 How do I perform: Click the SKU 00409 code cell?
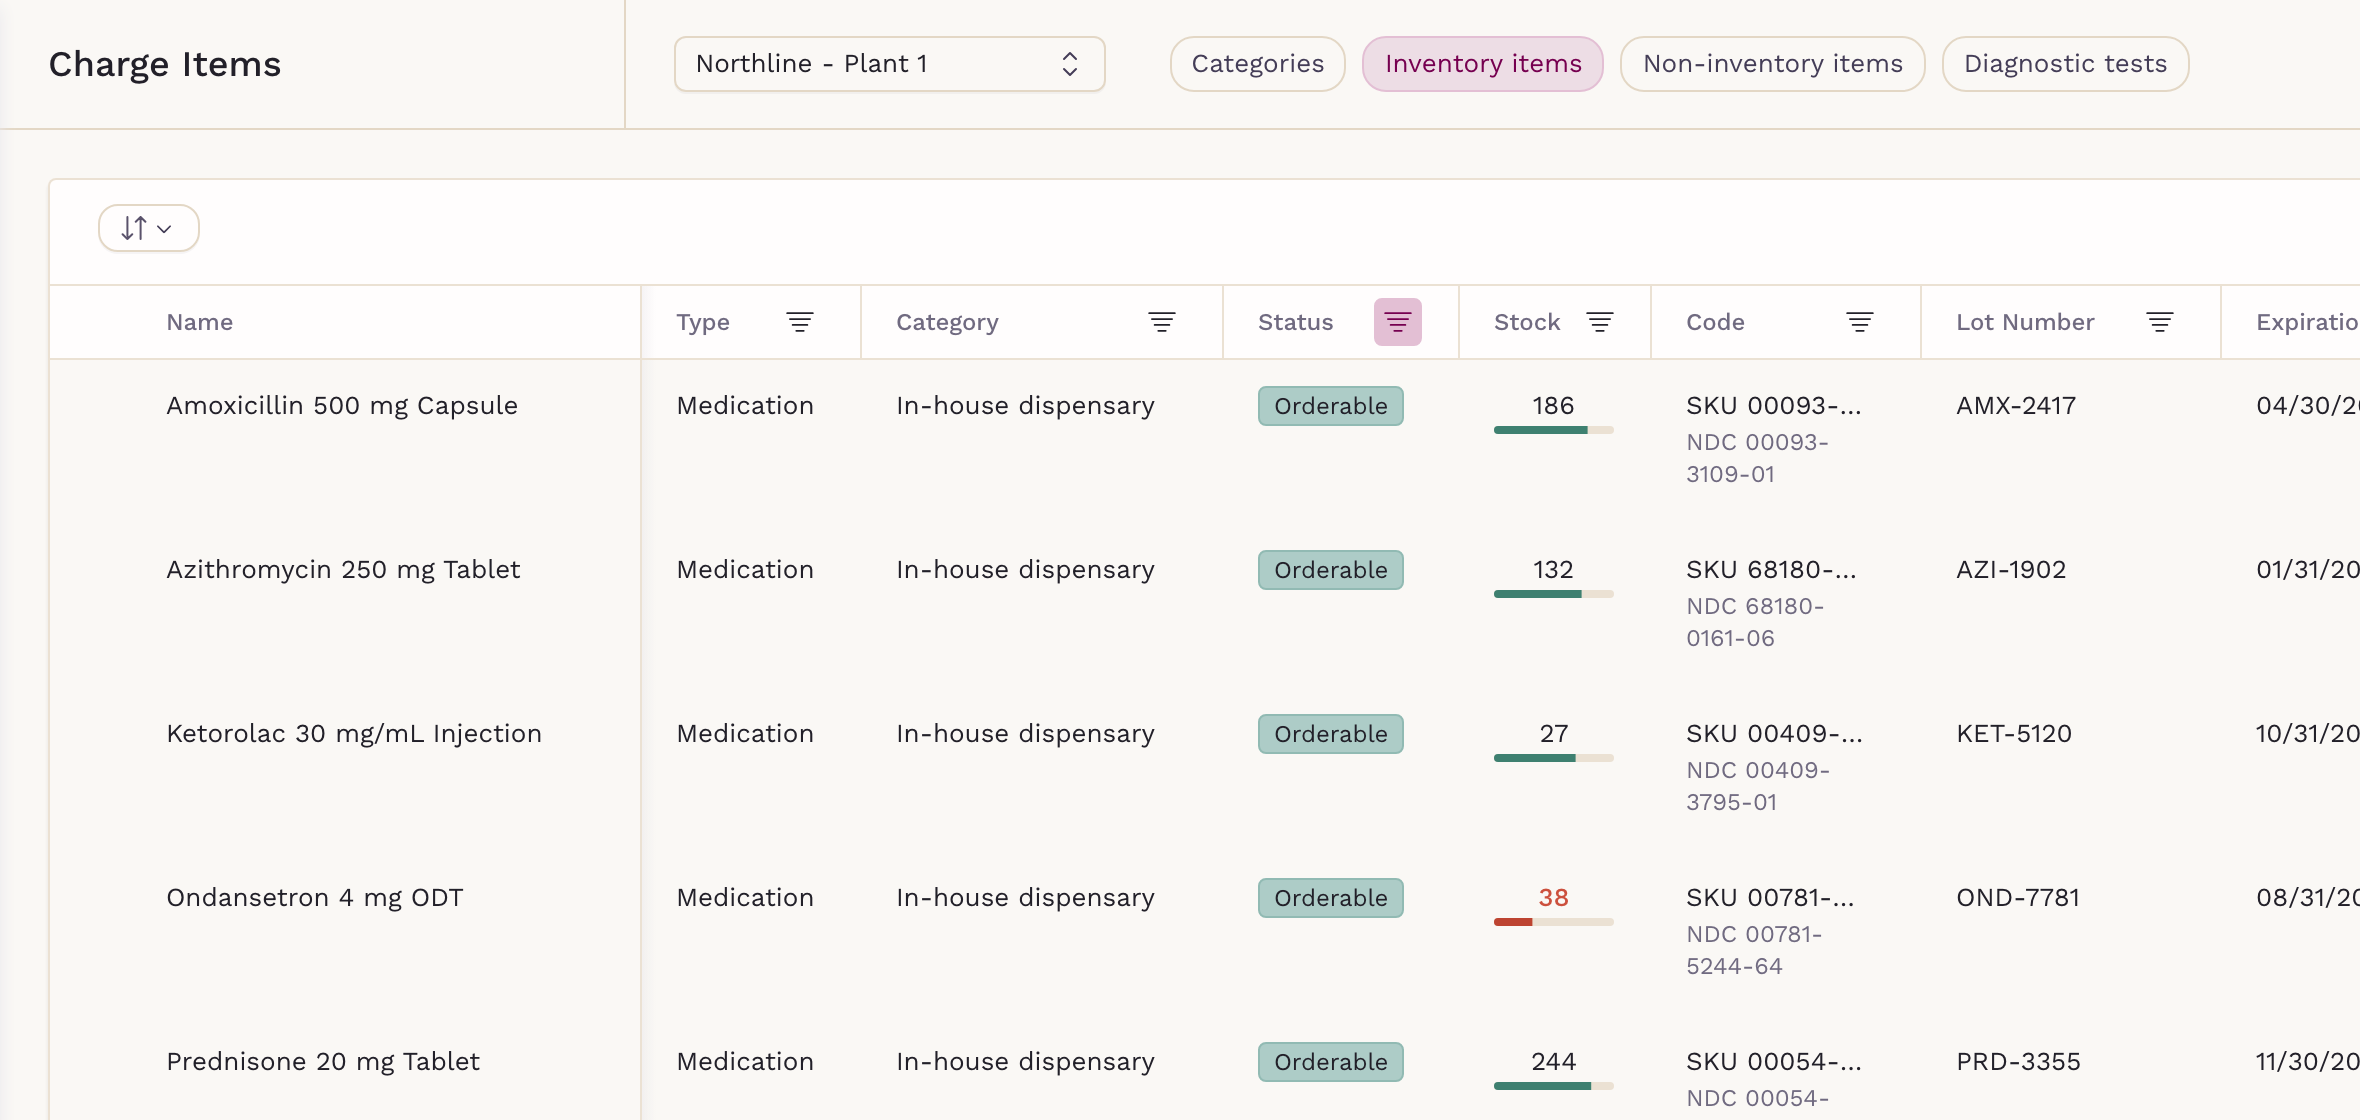tap(1774, 734)
